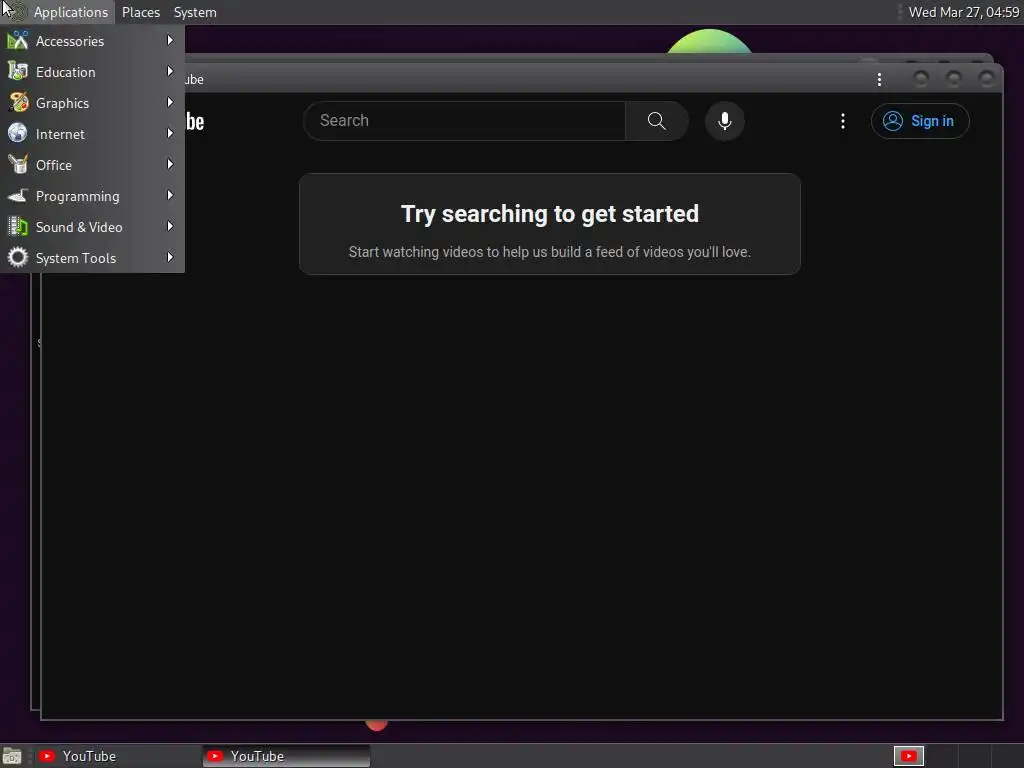Screen dimensions: 1024x768
Task: Click the Office category icon
Action: click(x=18, y=165)
